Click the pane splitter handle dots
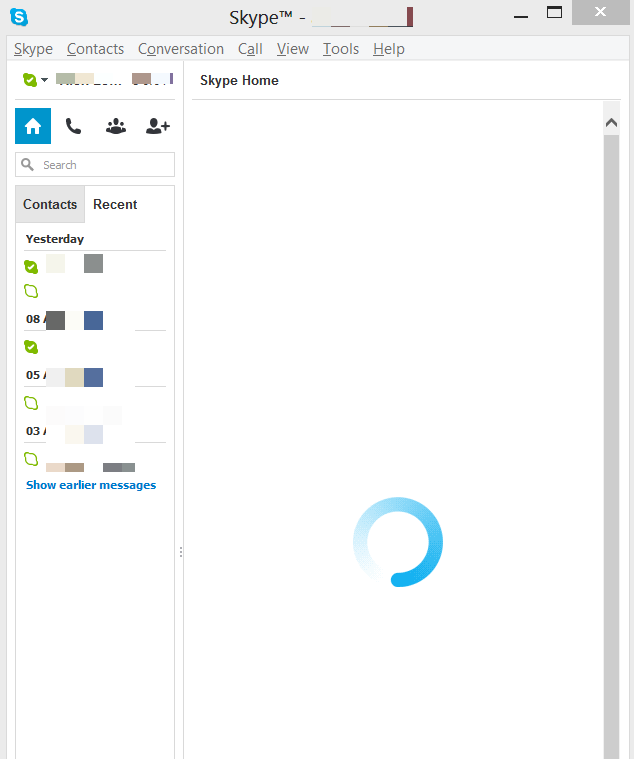This screenshot has width=634, height=759. click(181, 552)
